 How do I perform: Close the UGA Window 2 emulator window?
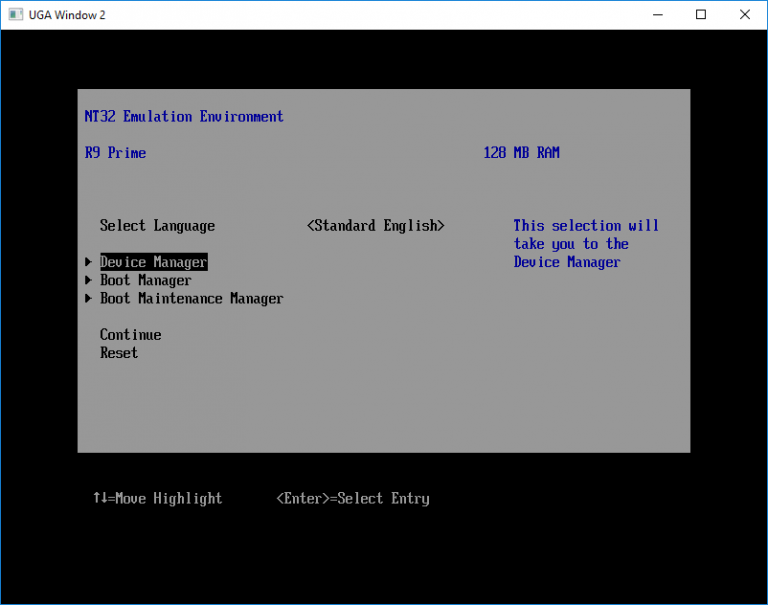click(745, 15)
